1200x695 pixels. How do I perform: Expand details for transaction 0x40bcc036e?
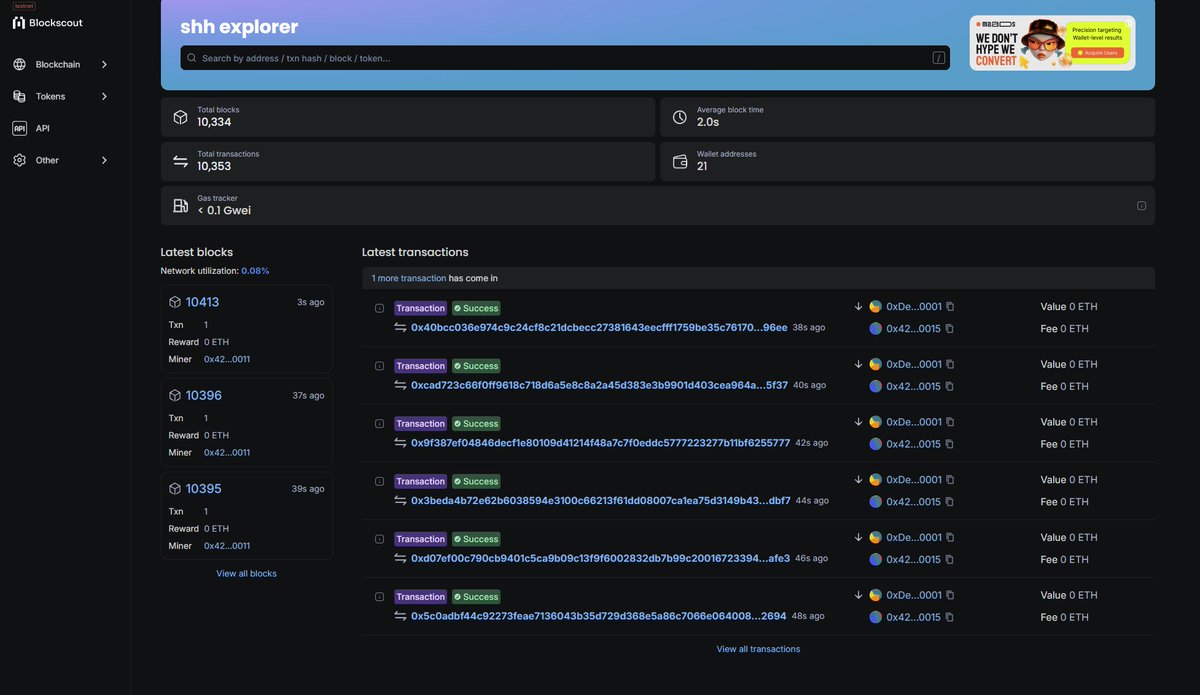click(x=379, y=308)
